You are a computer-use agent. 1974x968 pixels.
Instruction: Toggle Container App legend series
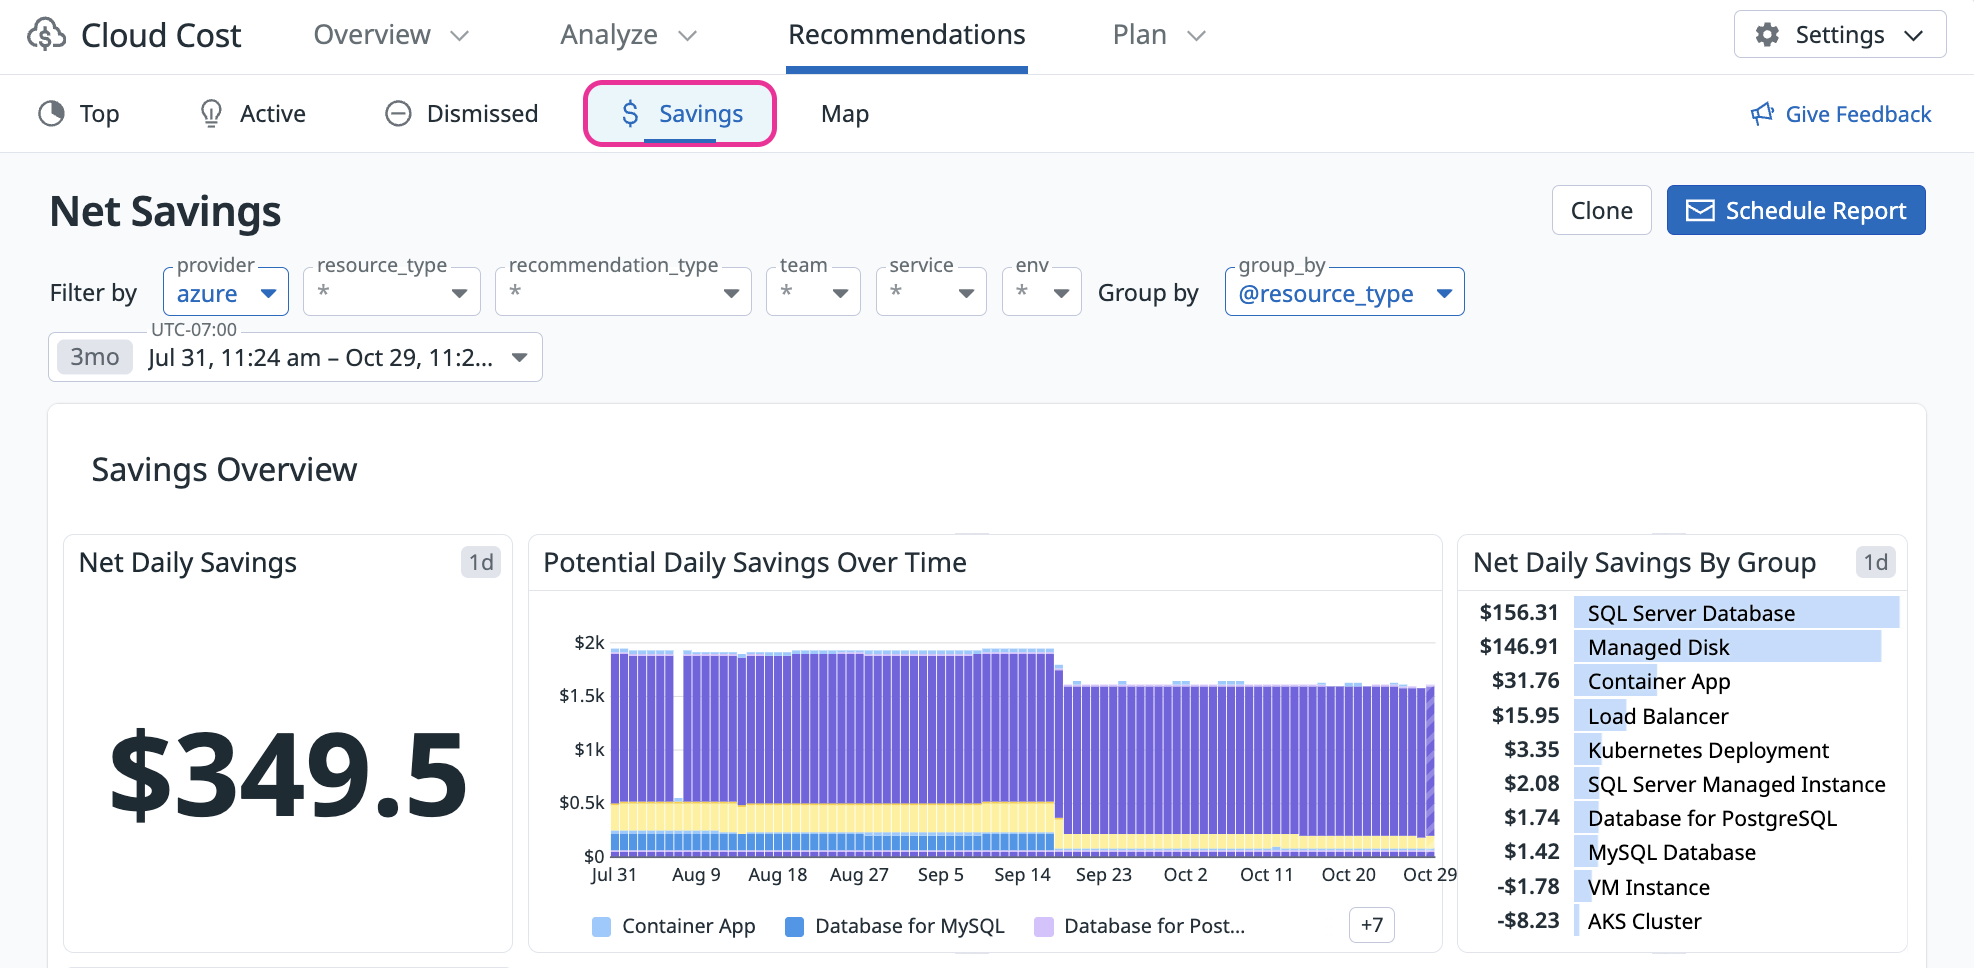coord(674,926)
